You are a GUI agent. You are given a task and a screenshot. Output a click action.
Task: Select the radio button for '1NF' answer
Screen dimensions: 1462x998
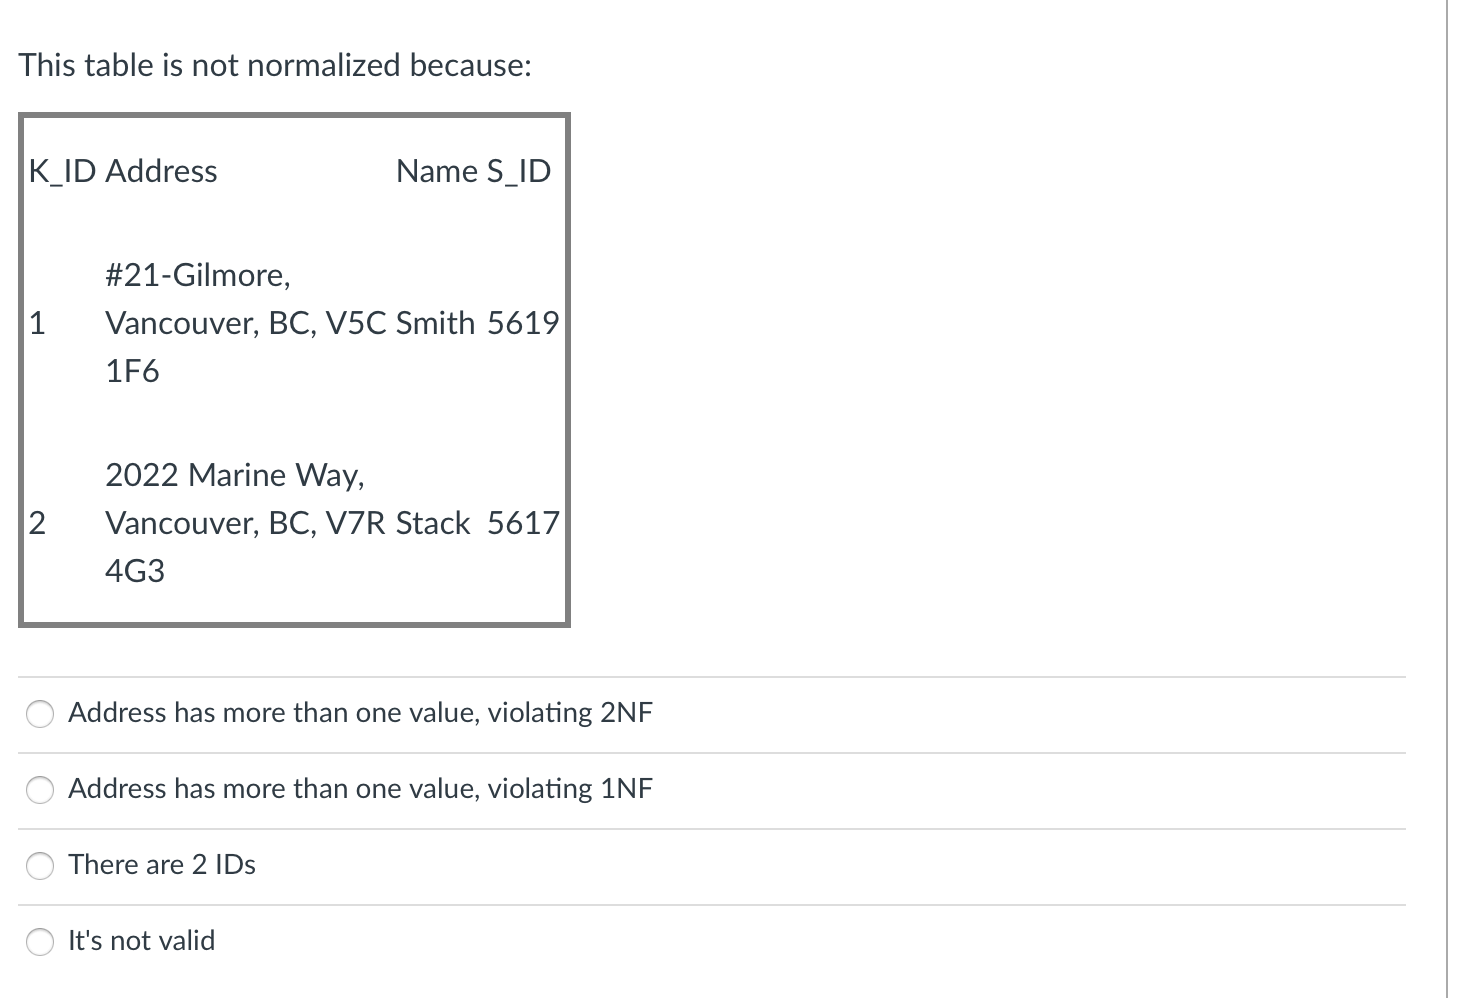[x=39, y=790]
